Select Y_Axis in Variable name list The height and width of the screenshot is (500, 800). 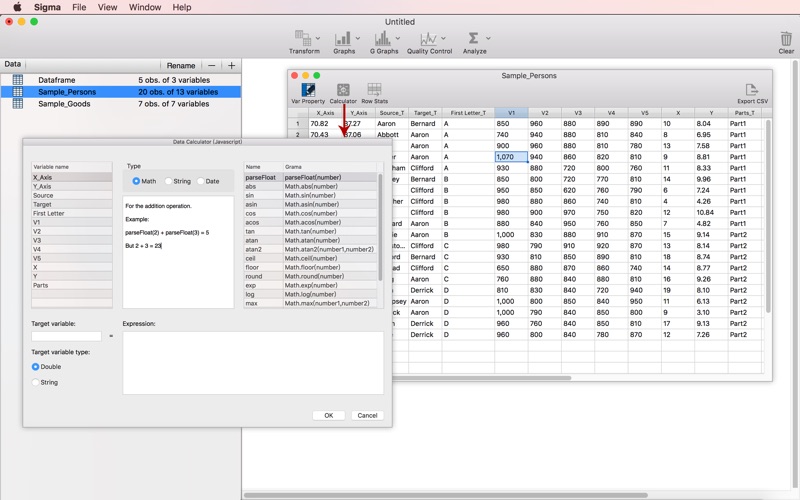pos(72,186)
